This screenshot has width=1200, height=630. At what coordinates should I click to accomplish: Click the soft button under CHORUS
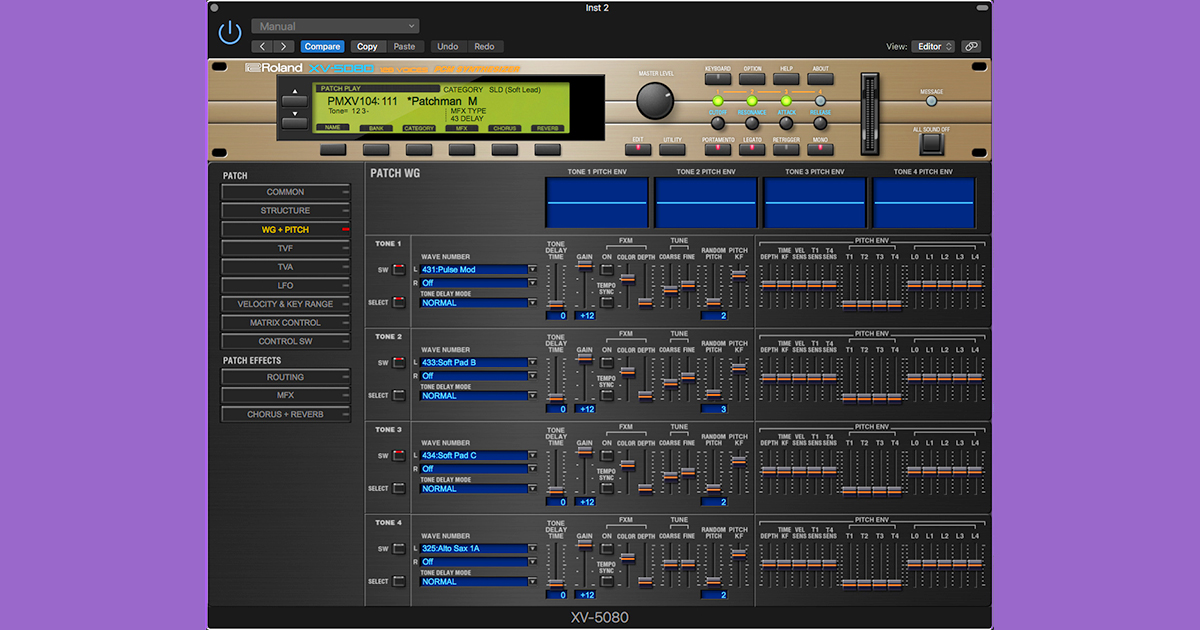[x=505, y=149]
